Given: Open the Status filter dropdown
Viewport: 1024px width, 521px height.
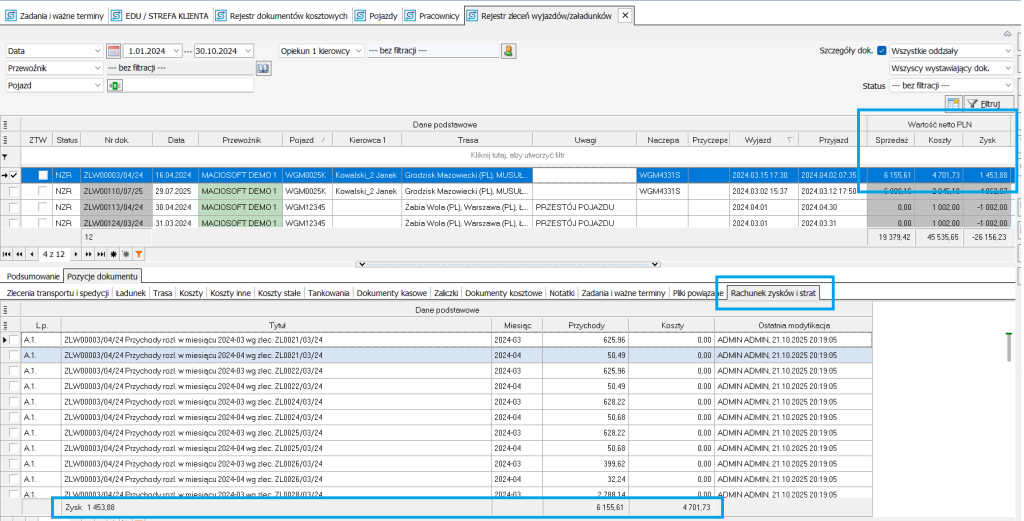Looking at the screenshot, I should [1006, 86].
